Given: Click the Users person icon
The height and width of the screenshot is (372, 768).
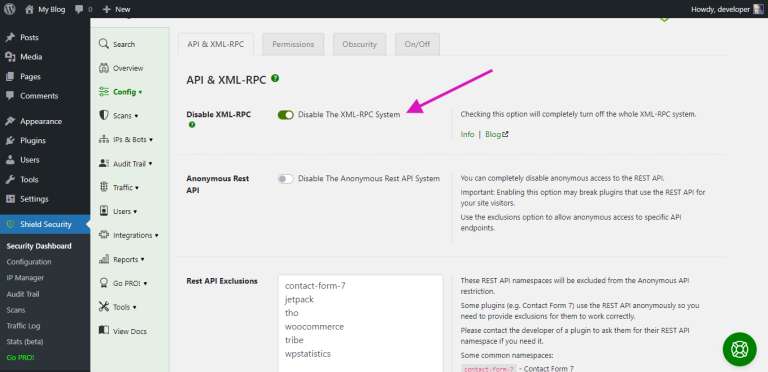Looking at the screenshot, I should coord(10,160).
